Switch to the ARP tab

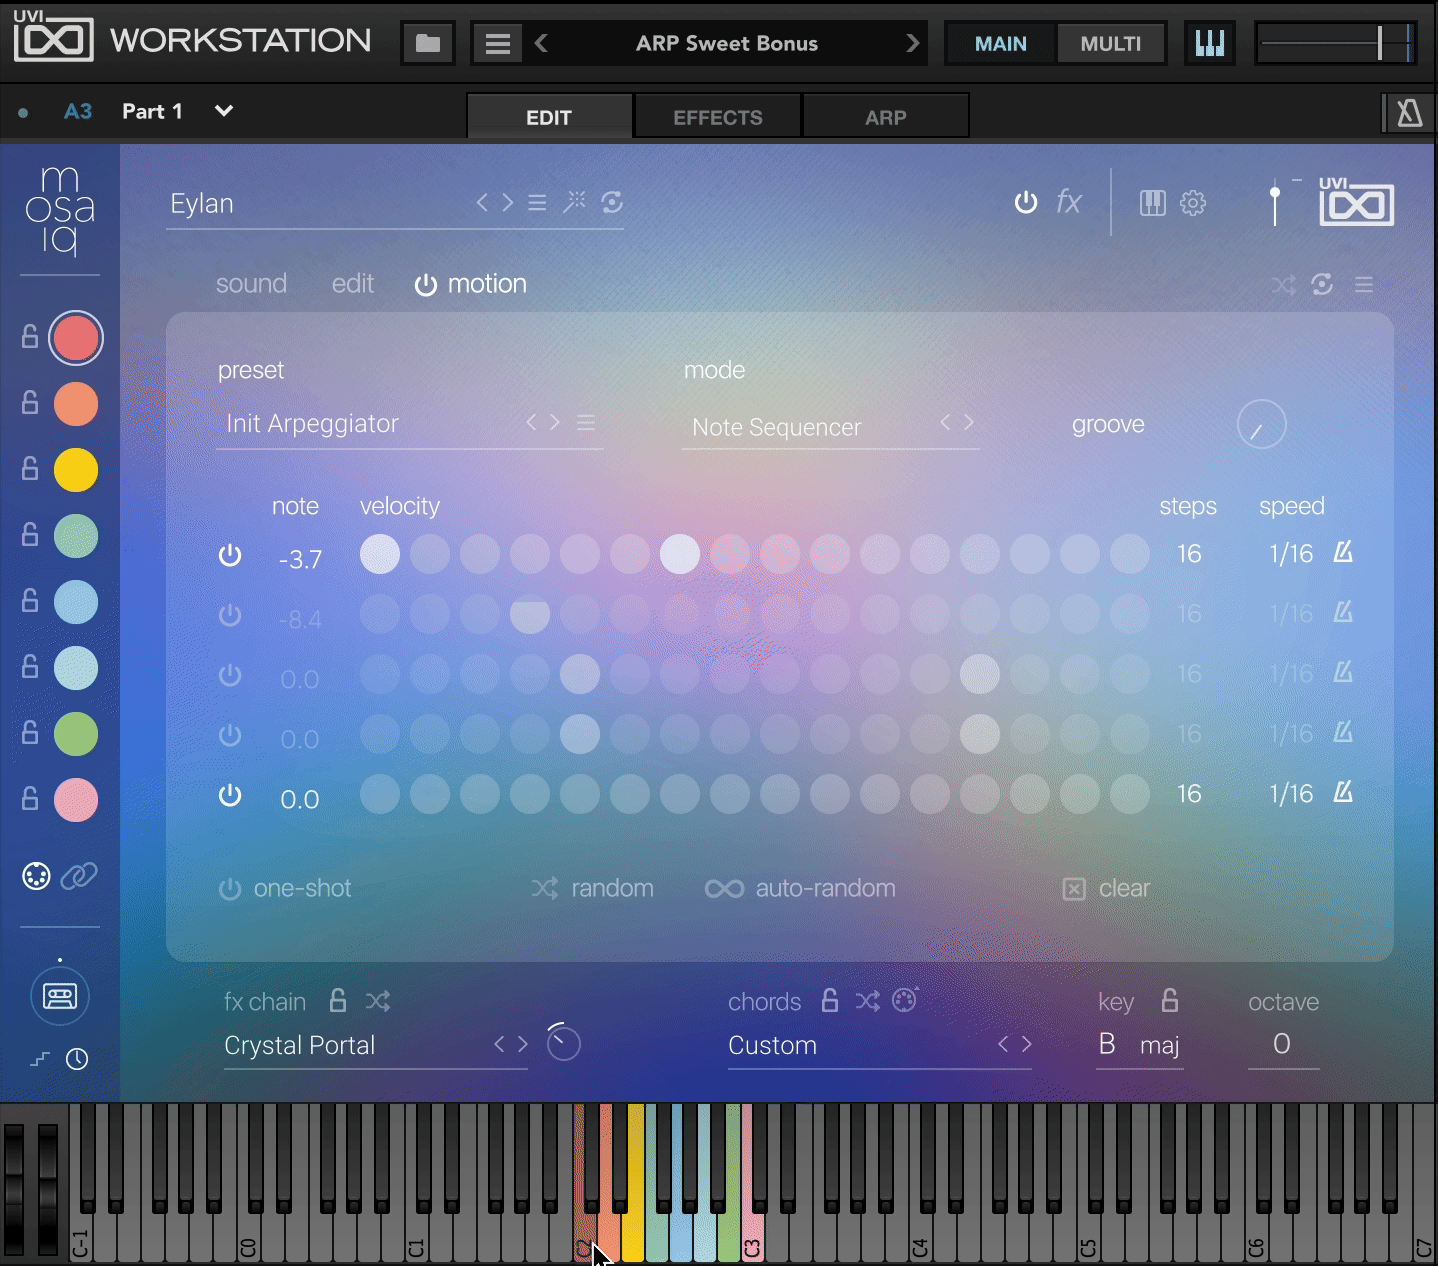click(x=886, y=117)
